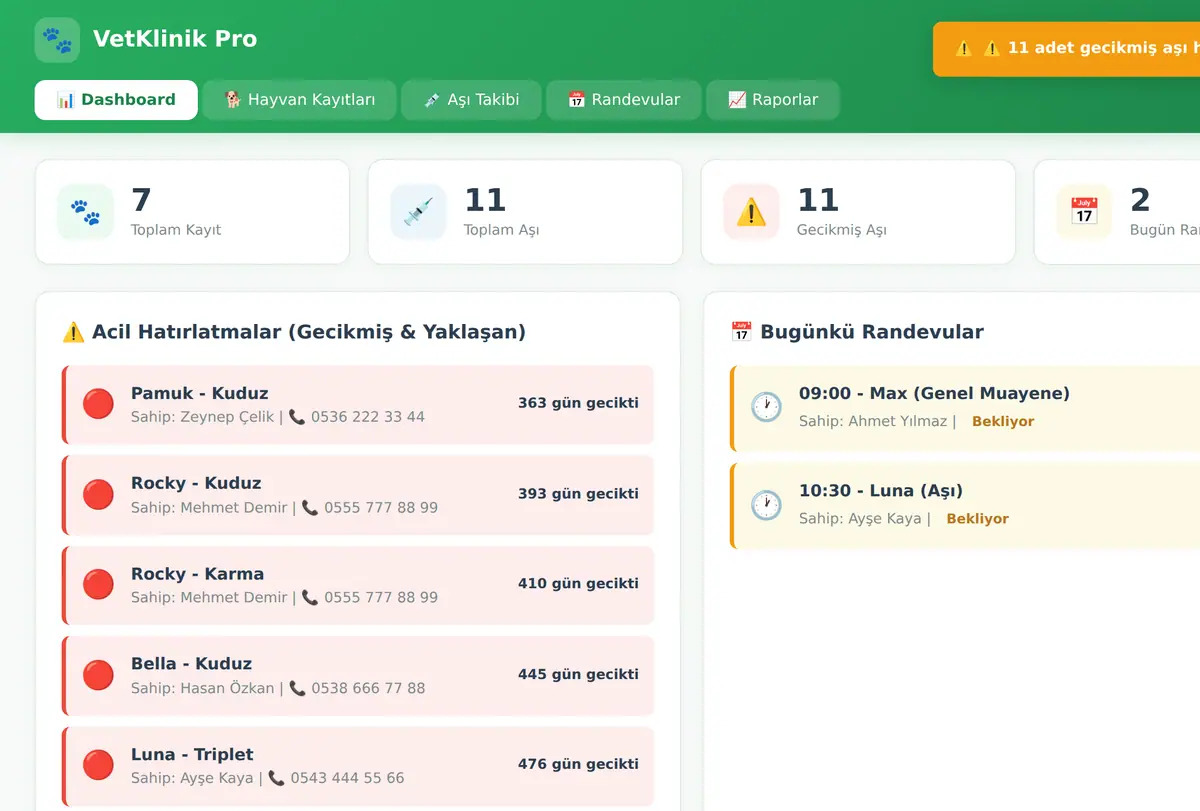Click the Bekliyor status for Luna appointment
The height and width of the screenshot is (811, 1200).
click(978, 518)
